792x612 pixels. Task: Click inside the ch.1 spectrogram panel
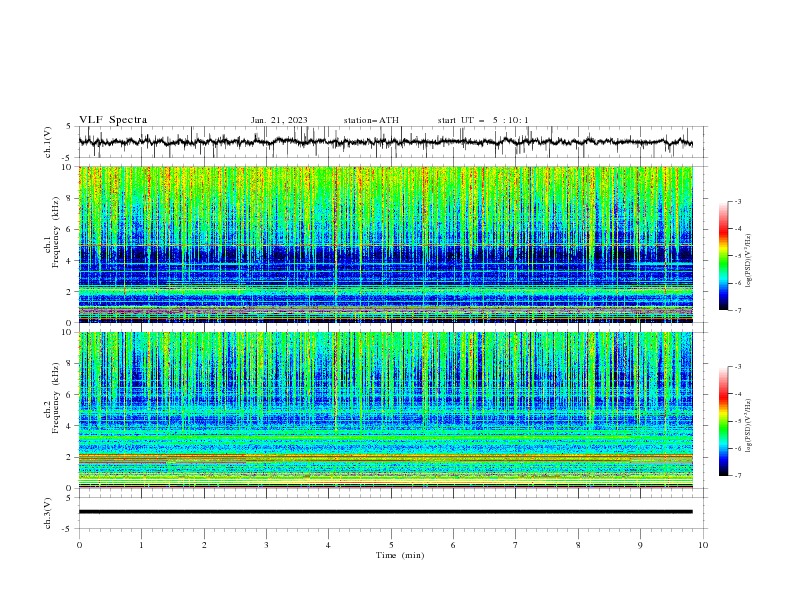386,244
